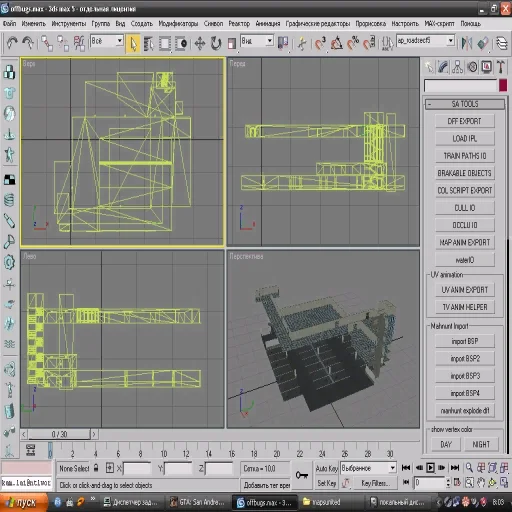Activate the Select and Rotate tool
The image size is (512, 512).
pyautogui.click(x=216, y=44)
